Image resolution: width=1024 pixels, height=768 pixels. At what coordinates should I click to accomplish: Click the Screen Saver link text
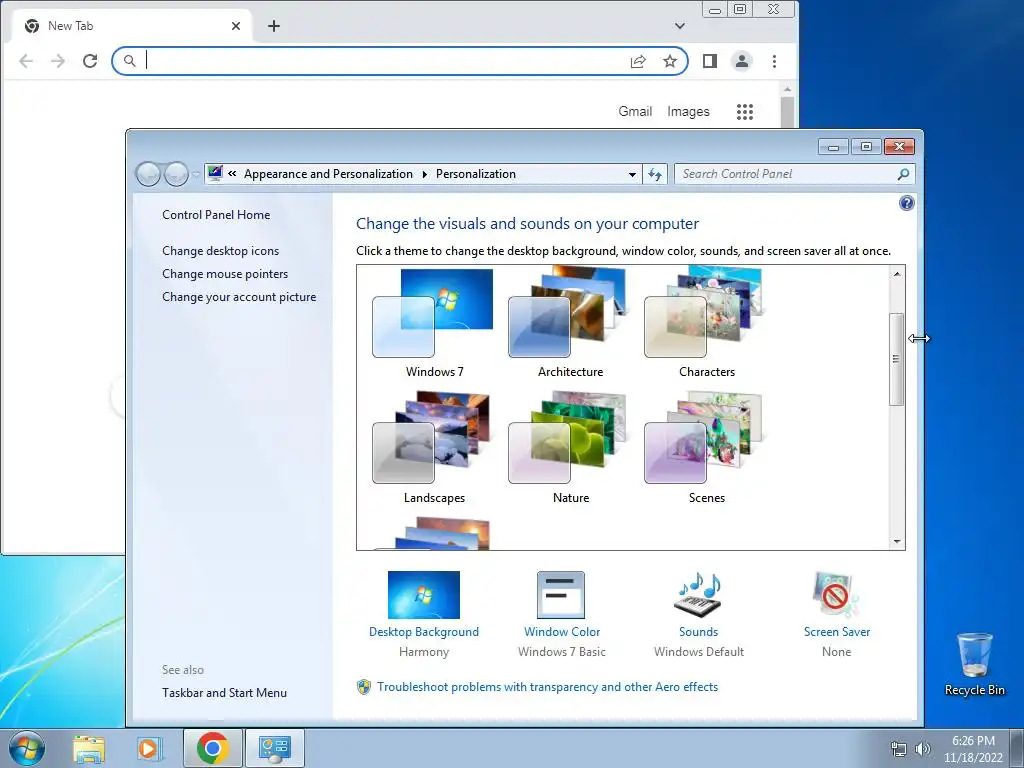[837, 632]
